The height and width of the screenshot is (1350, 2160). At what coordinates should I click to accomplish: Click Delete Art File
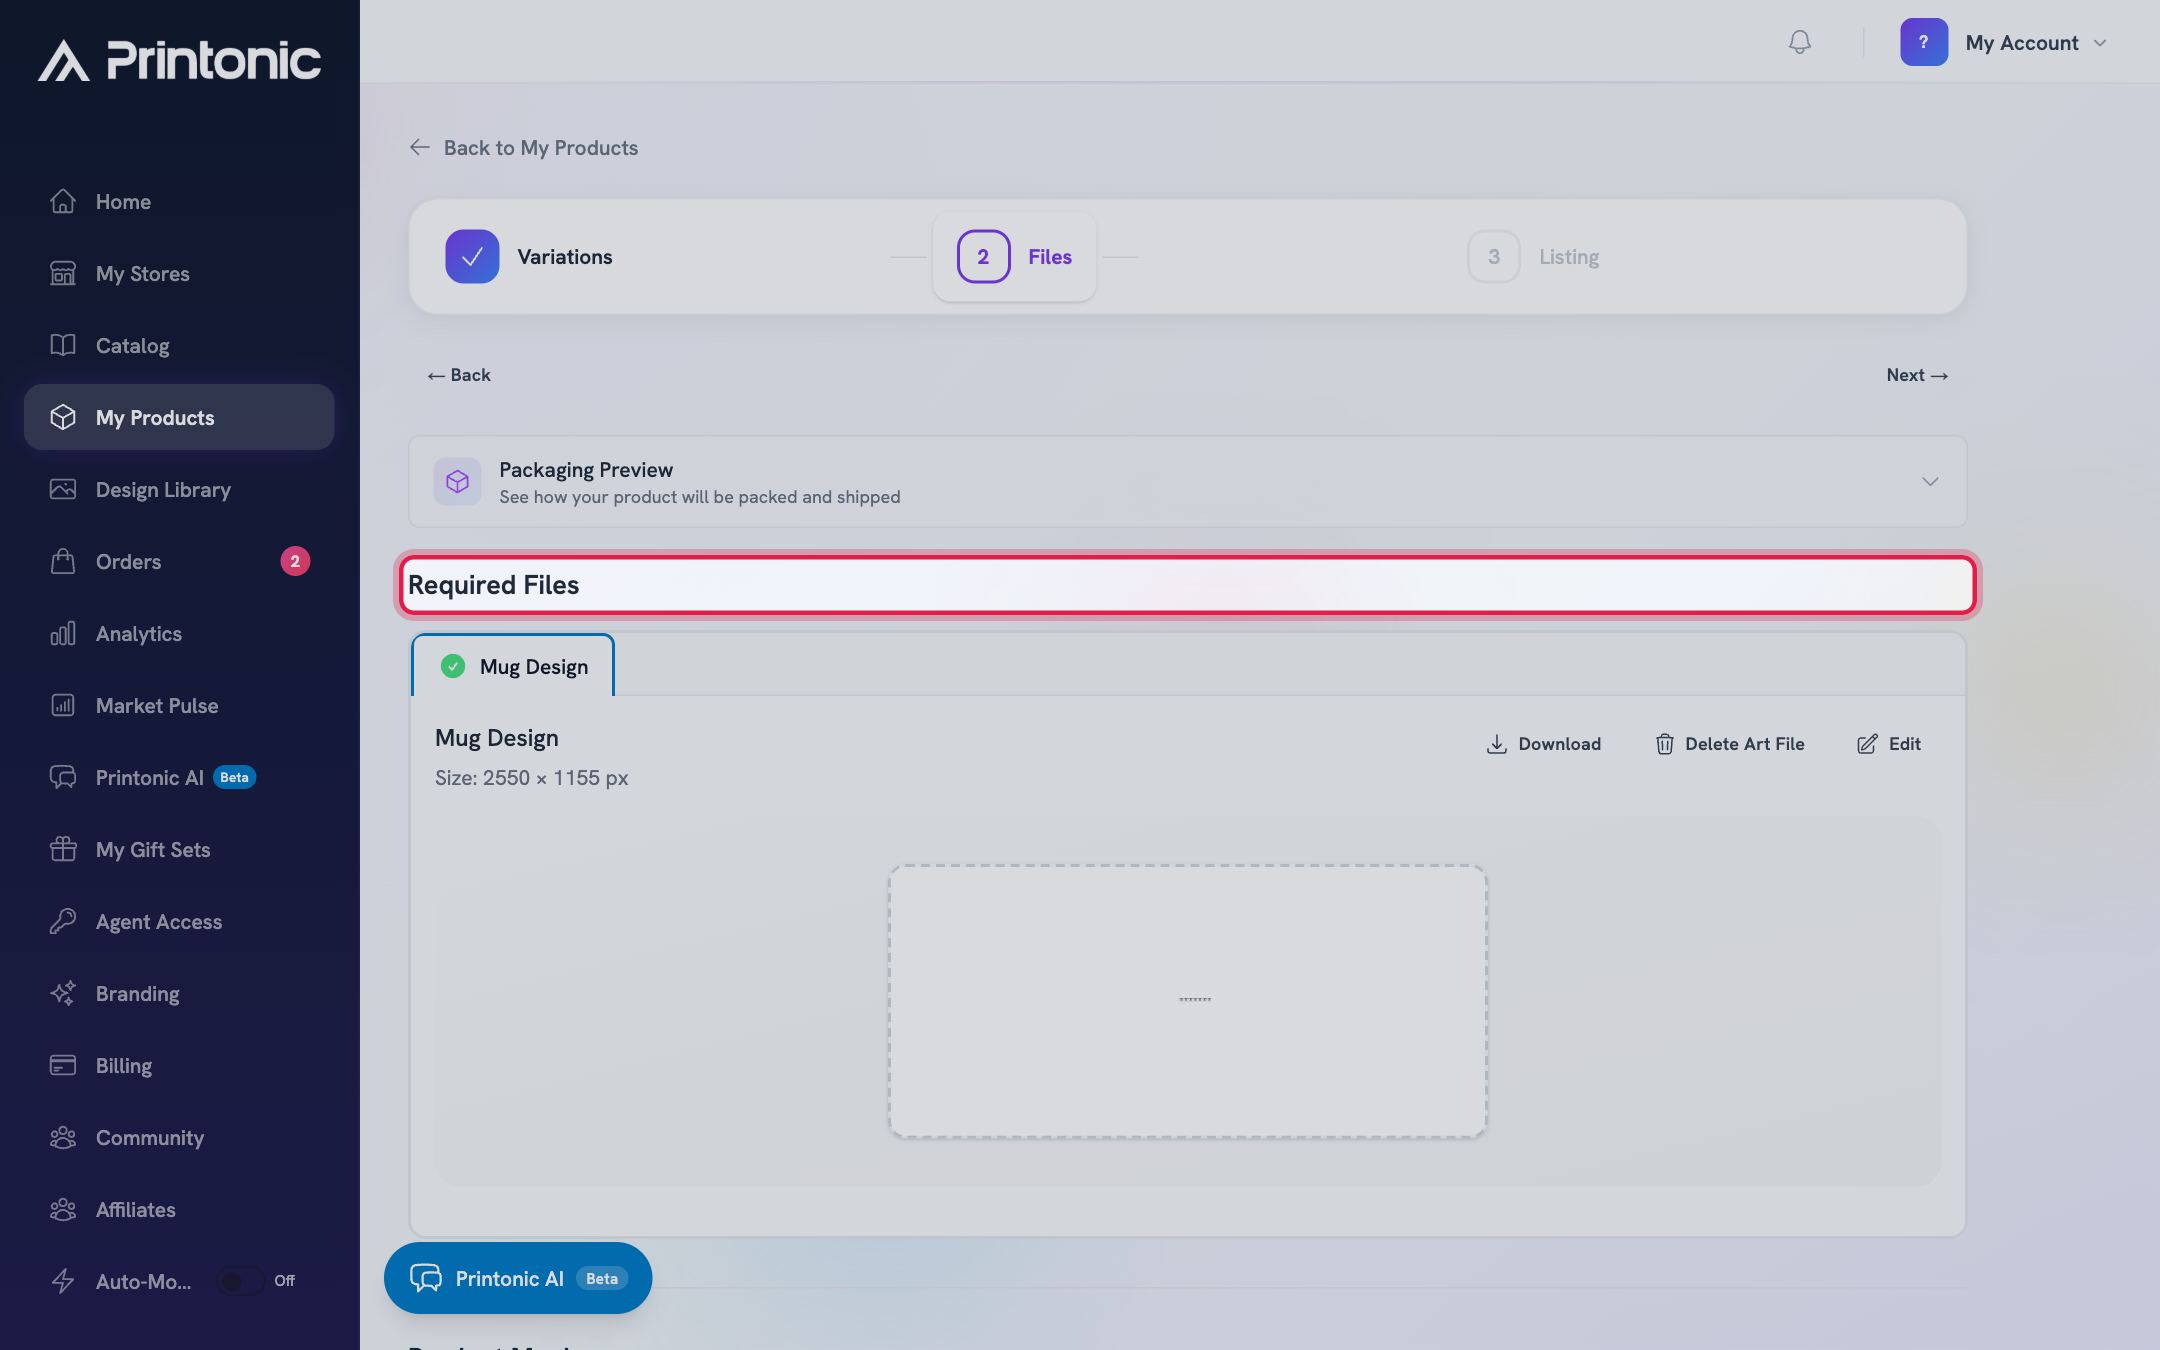[x=1729, y=744]
